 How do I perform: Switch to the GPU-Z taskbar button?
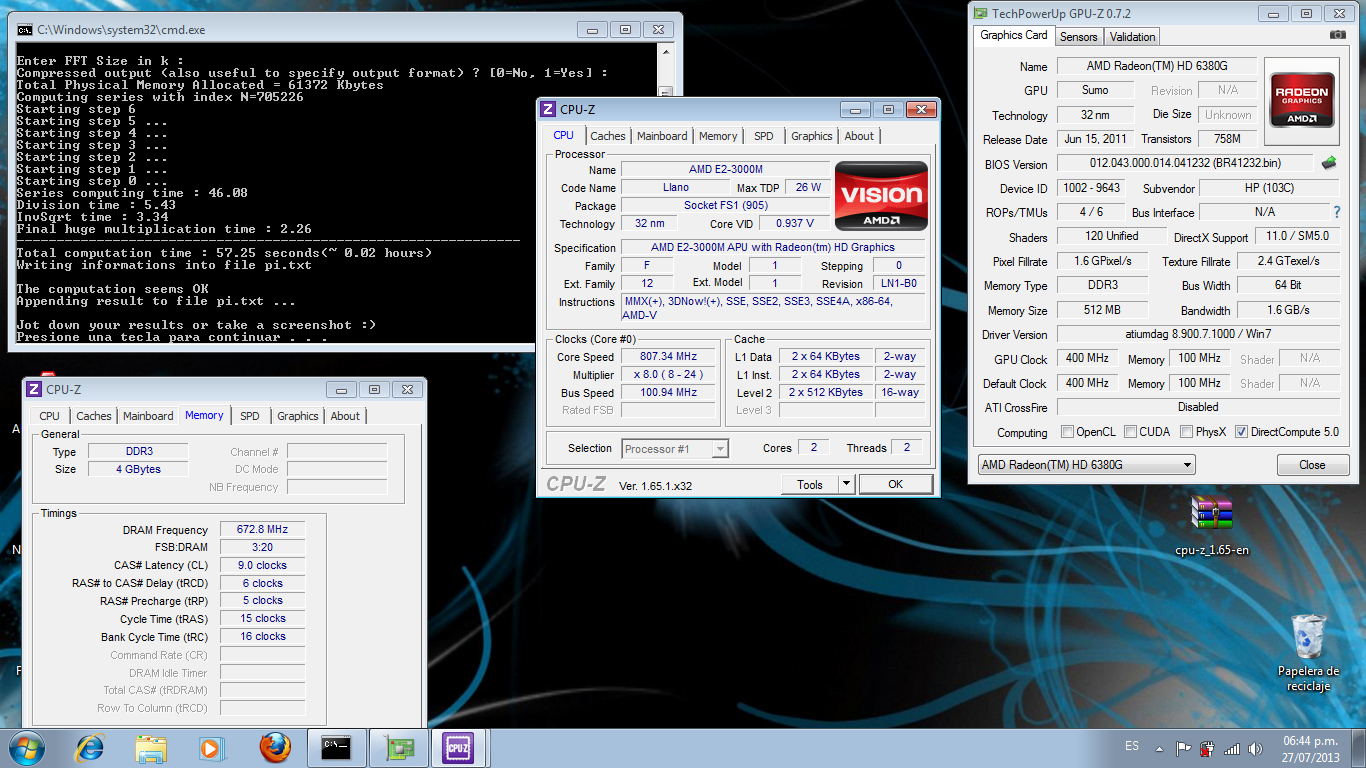click(x=398, y=748)
